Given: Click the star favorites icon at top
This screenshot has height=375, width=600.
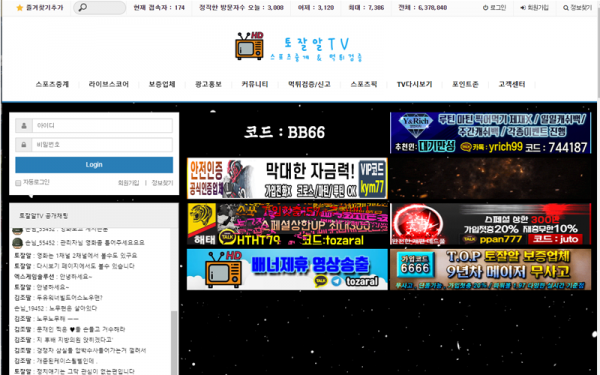Looking at the screenshot, I should (20, 8).
